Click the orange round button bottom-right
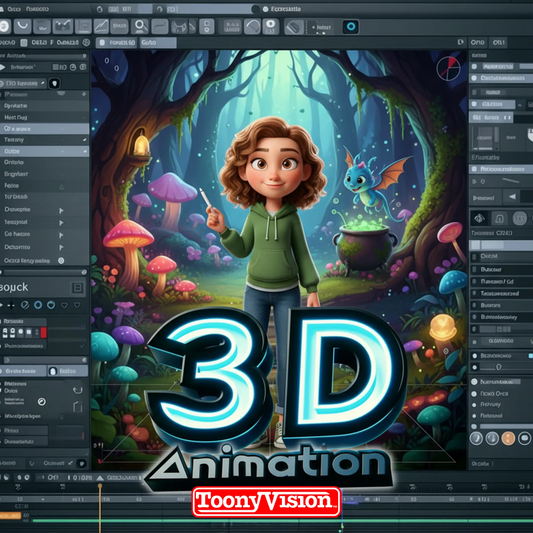The image size is (533, 533). [509, 439]
